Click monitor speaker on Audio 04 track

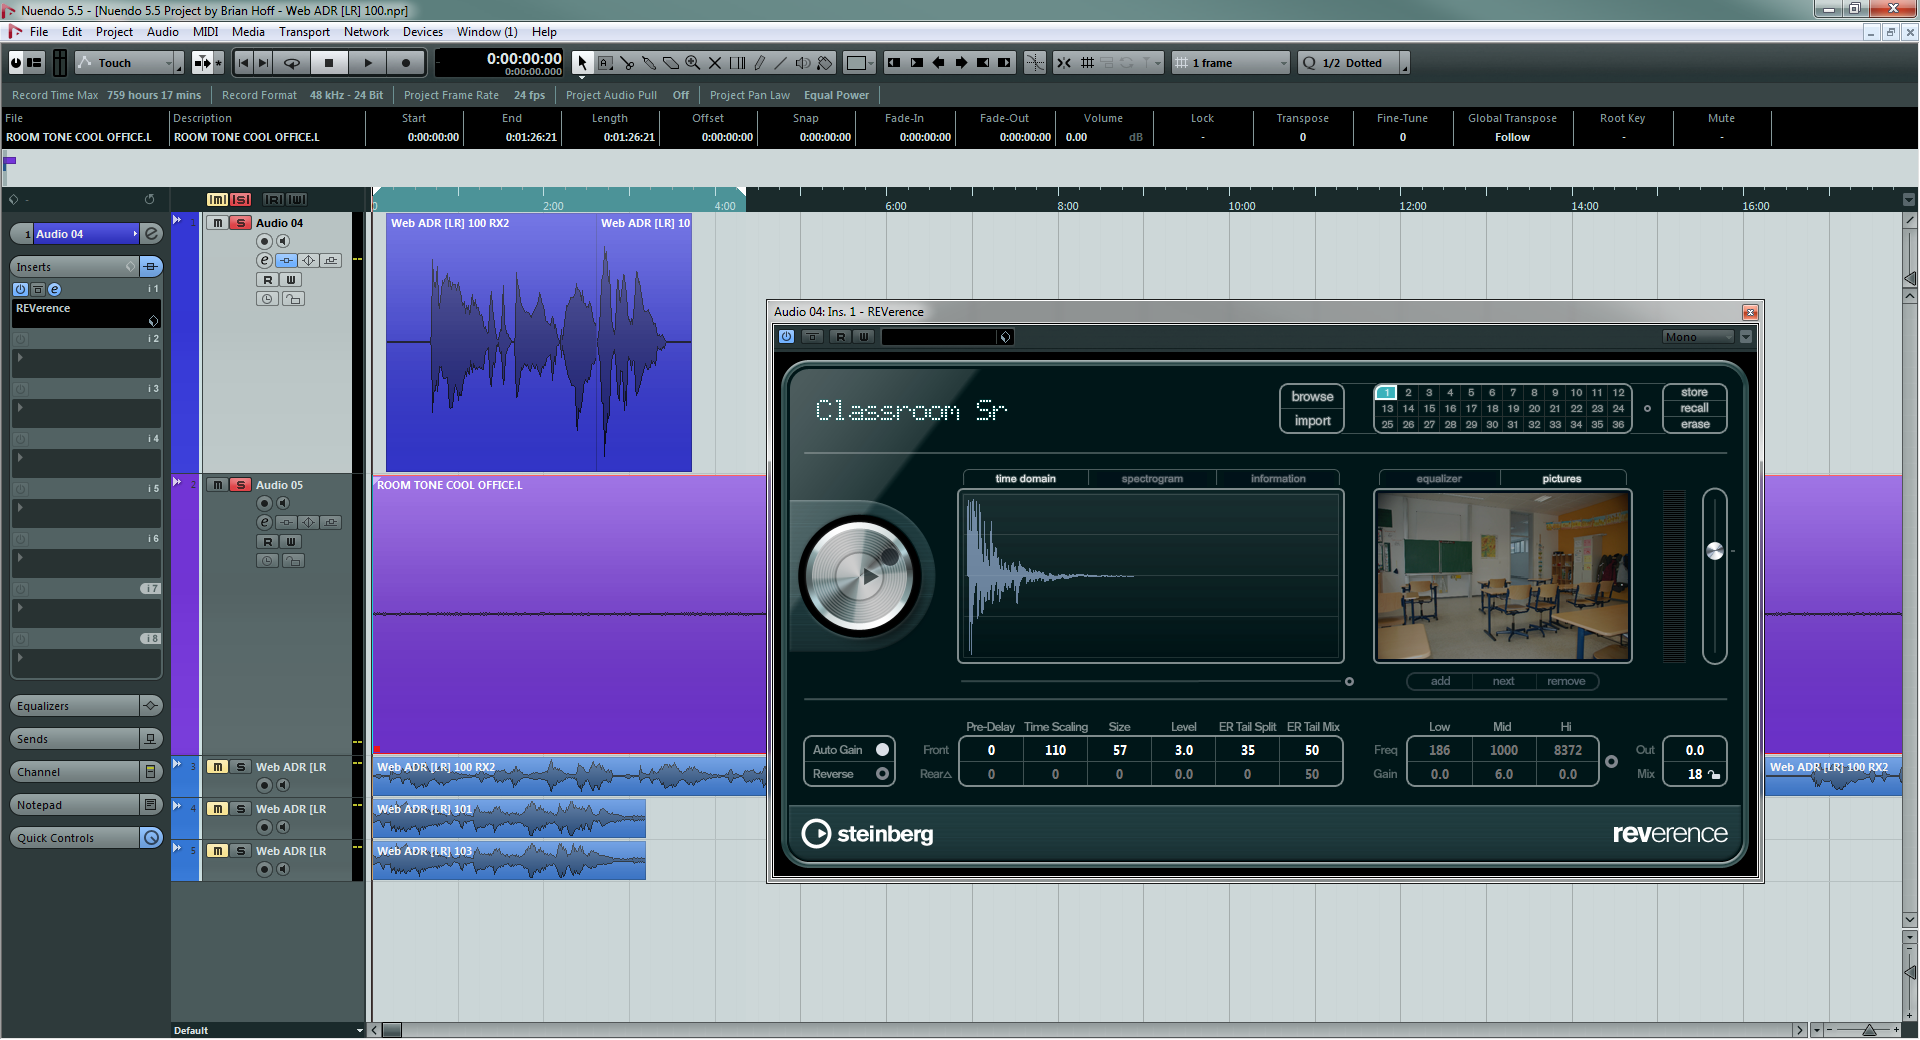(283, 242)
